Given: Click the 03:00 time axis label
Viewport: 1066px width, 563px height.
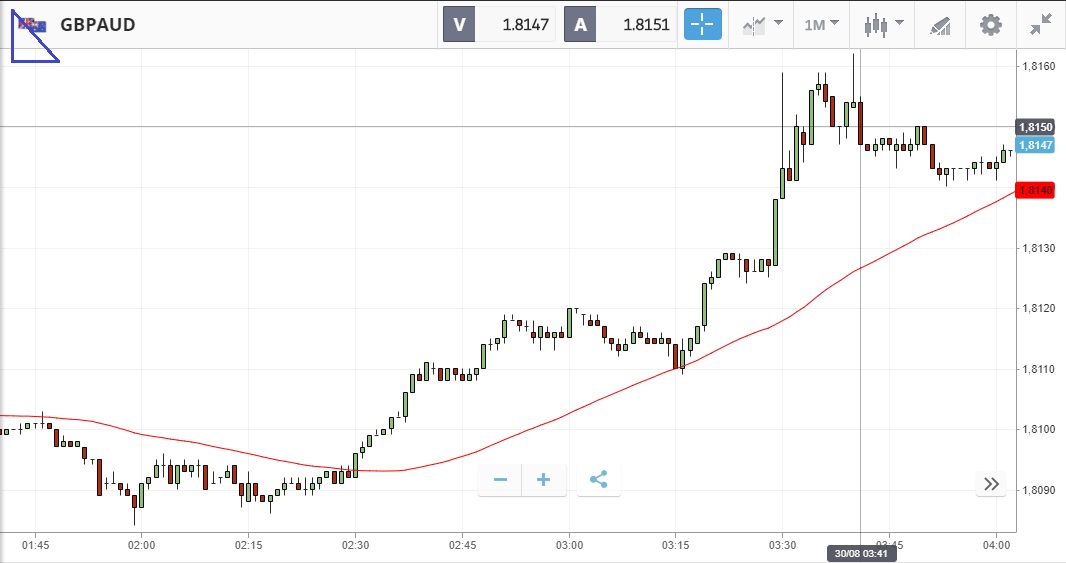Looking at the screenshot, I should (569, 545).
